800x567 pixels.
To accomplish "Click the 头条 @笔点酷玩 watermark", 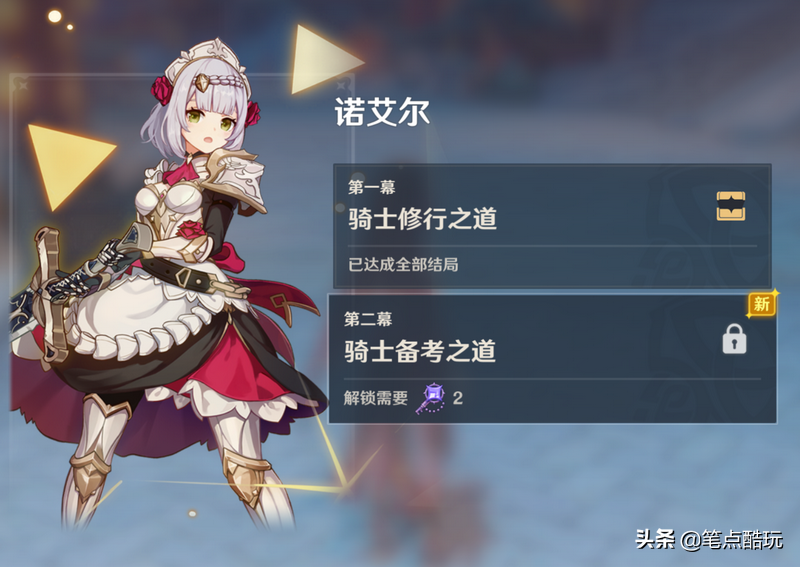I will [709, 539].
